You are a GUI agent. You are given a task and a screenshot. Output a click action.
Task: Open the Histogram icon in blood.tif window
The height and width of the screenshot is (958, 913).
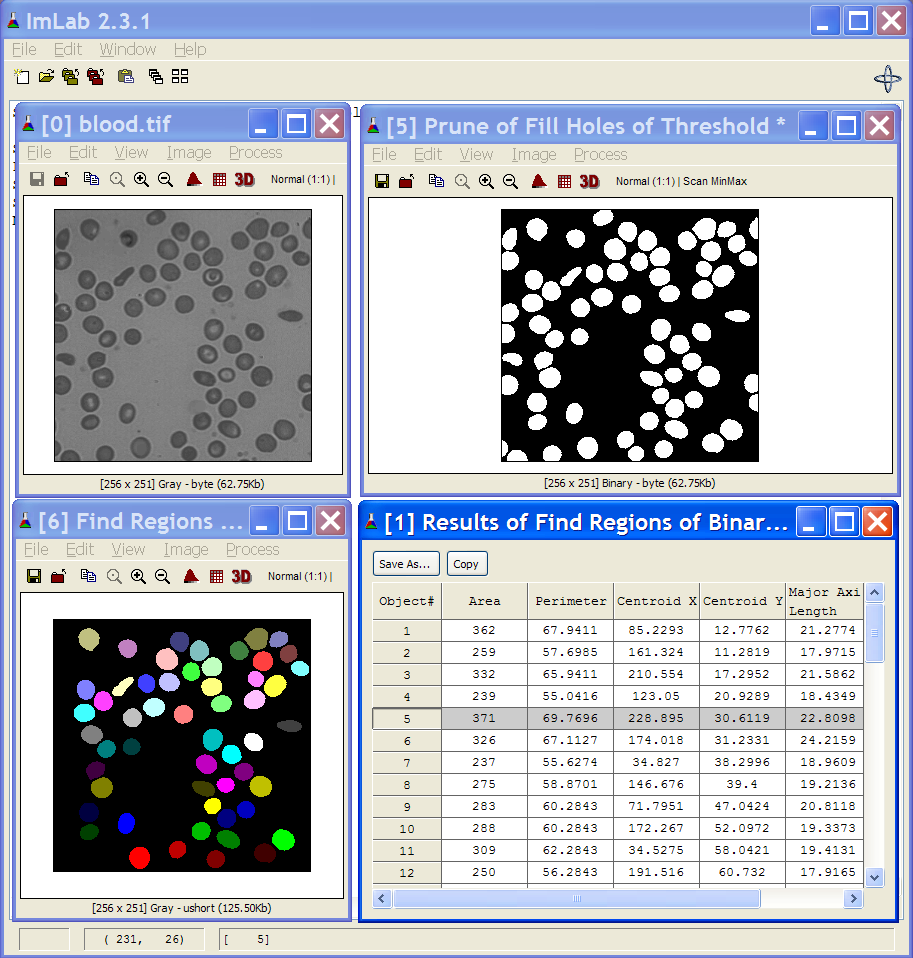(194, 179)
